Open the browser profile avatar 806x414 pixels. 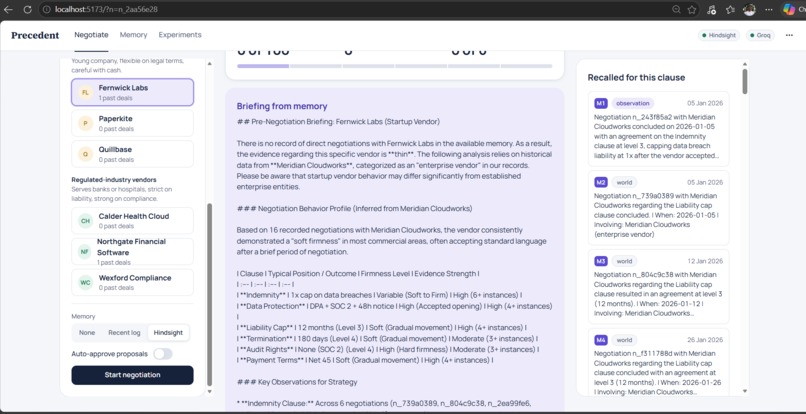[749, 10]
